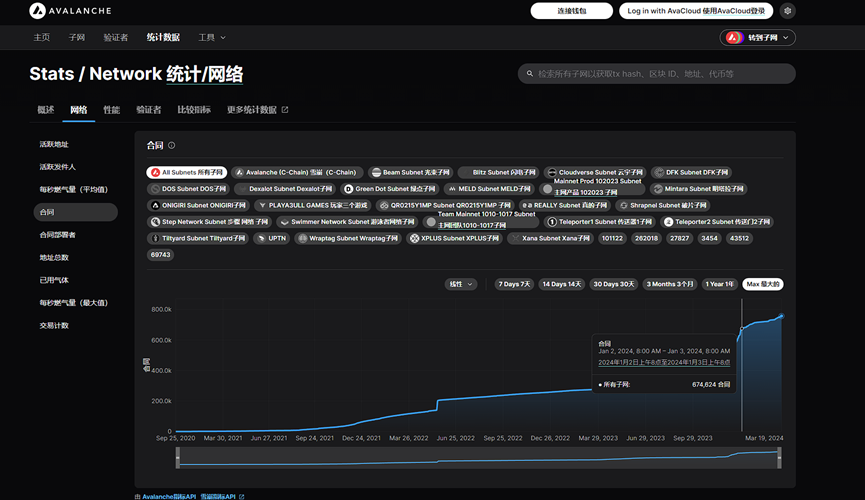Select the Step Network Subnet chip
This screenshot has width=865, height=500.
pyautogui.click(x=210, y=222)
